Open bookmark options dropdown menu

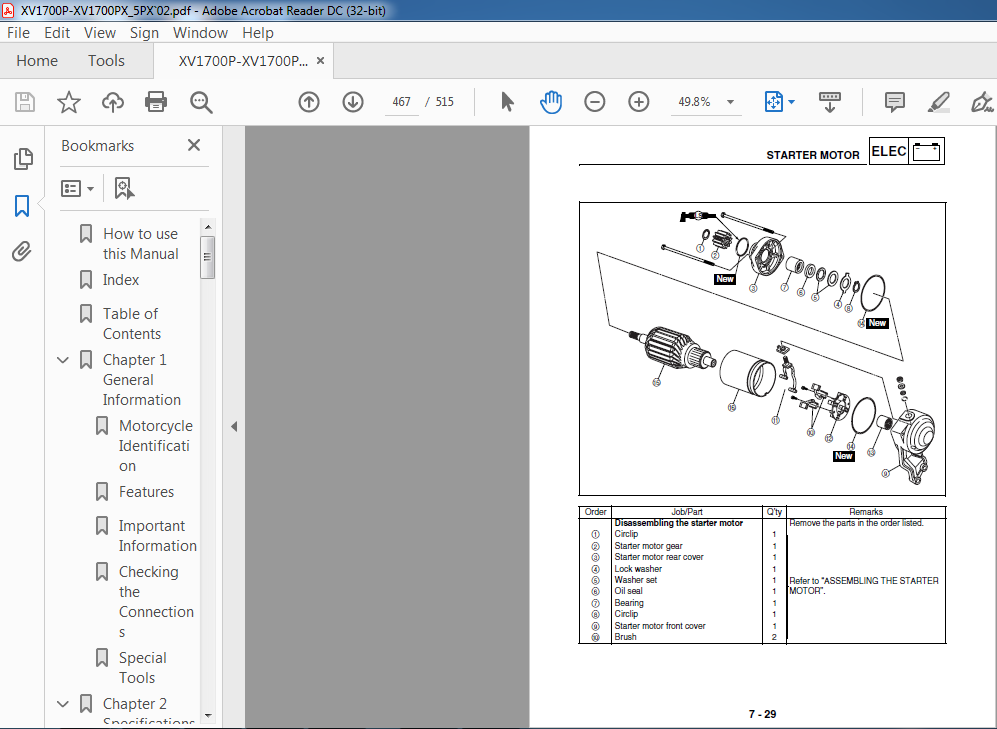coord(78,188)
